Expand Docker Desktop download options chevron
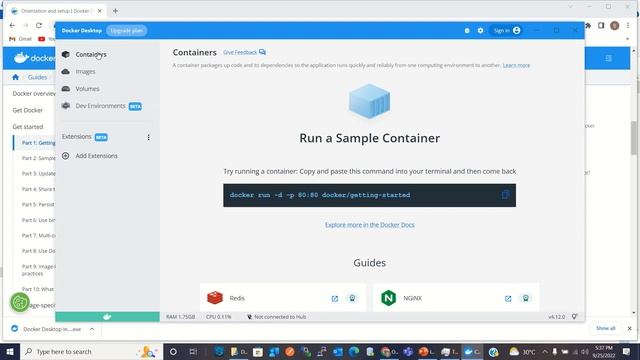This screenshot has height=360, width=640. [x=92, y=329]
